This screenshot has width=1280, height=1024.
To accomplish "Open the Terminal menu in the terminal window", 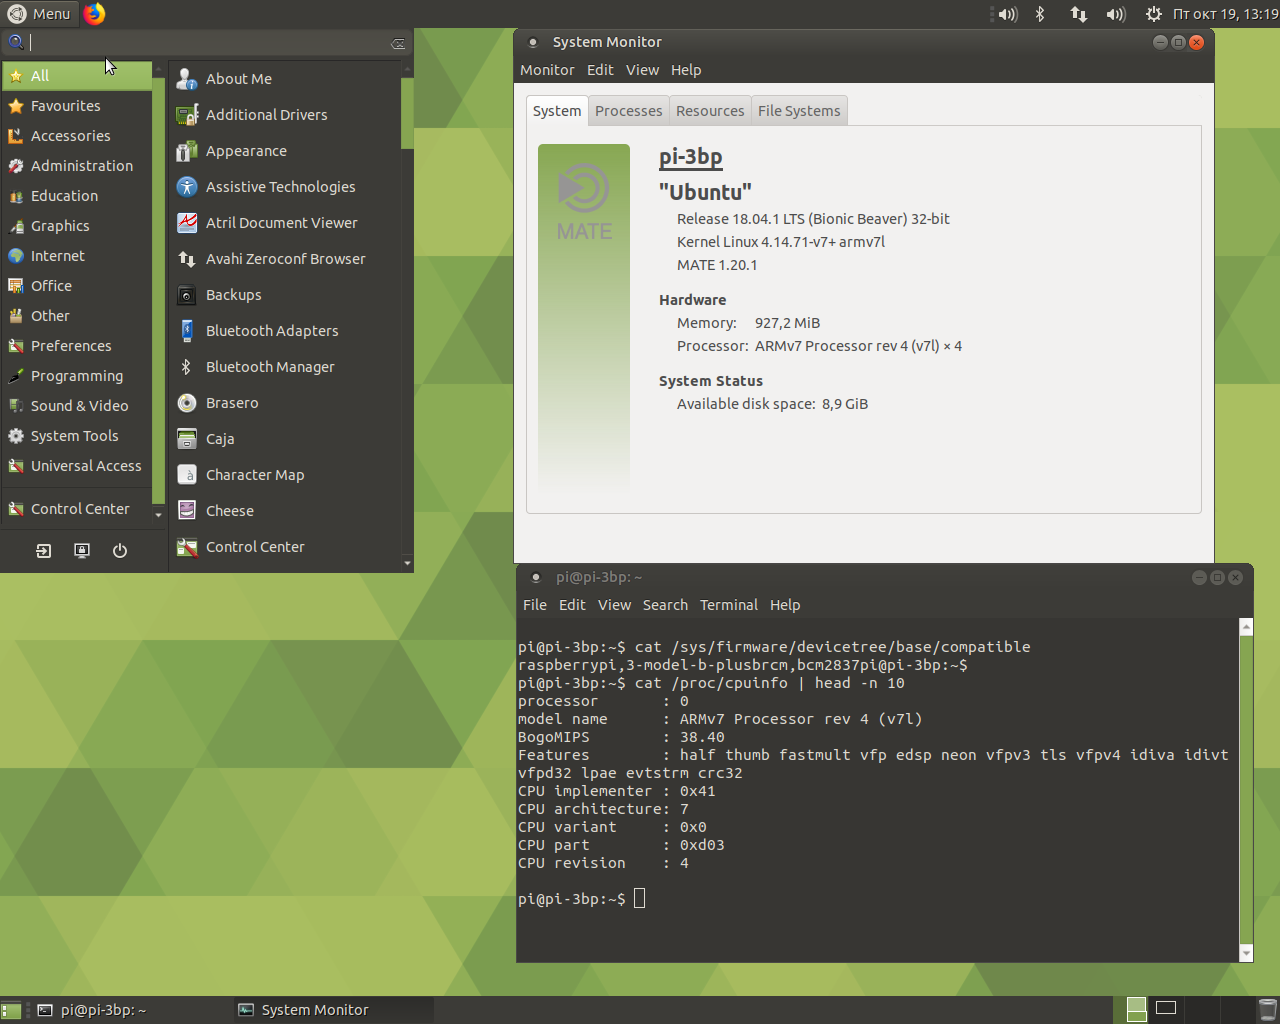I will (729, 605).
